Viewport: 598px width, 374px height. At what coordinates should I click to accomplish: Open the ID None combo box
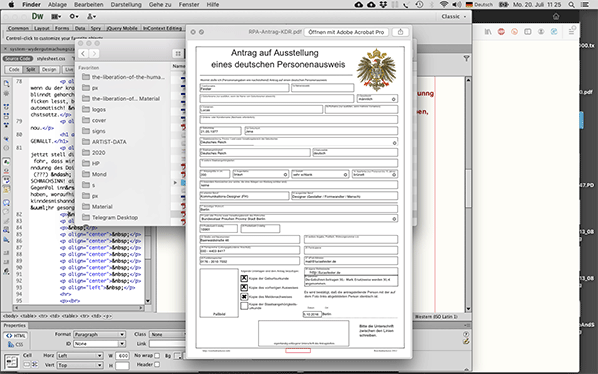(x=99, y=344)
